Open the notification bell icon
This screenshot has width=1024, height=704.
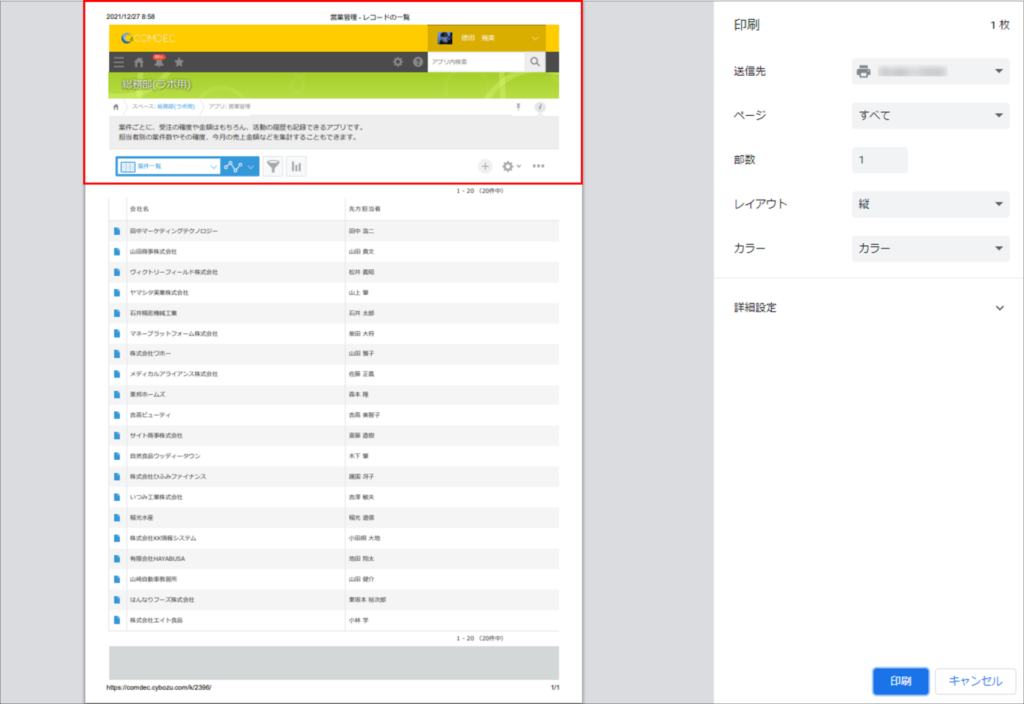158,62
